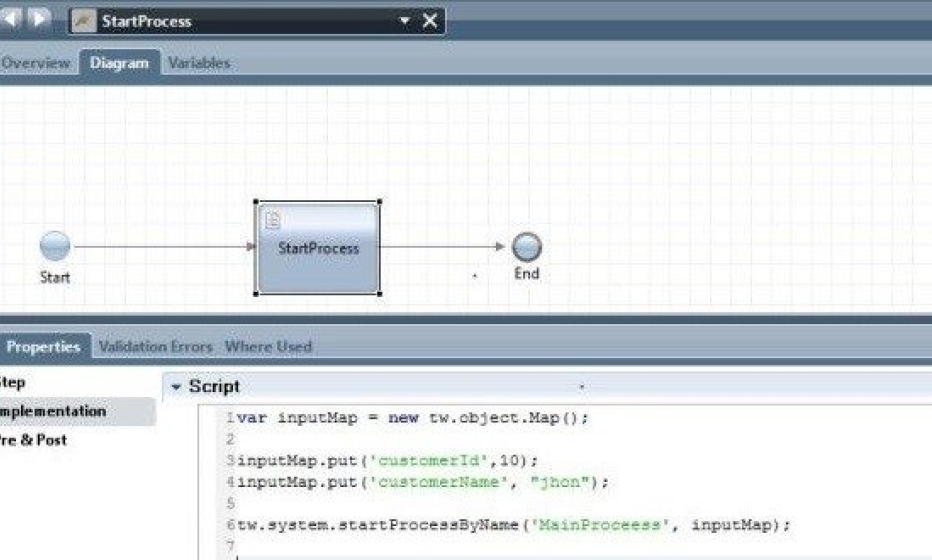Click the service icon beside StartProcess title
This screenshot has width=932, height=560.
(x=85, y=21)
